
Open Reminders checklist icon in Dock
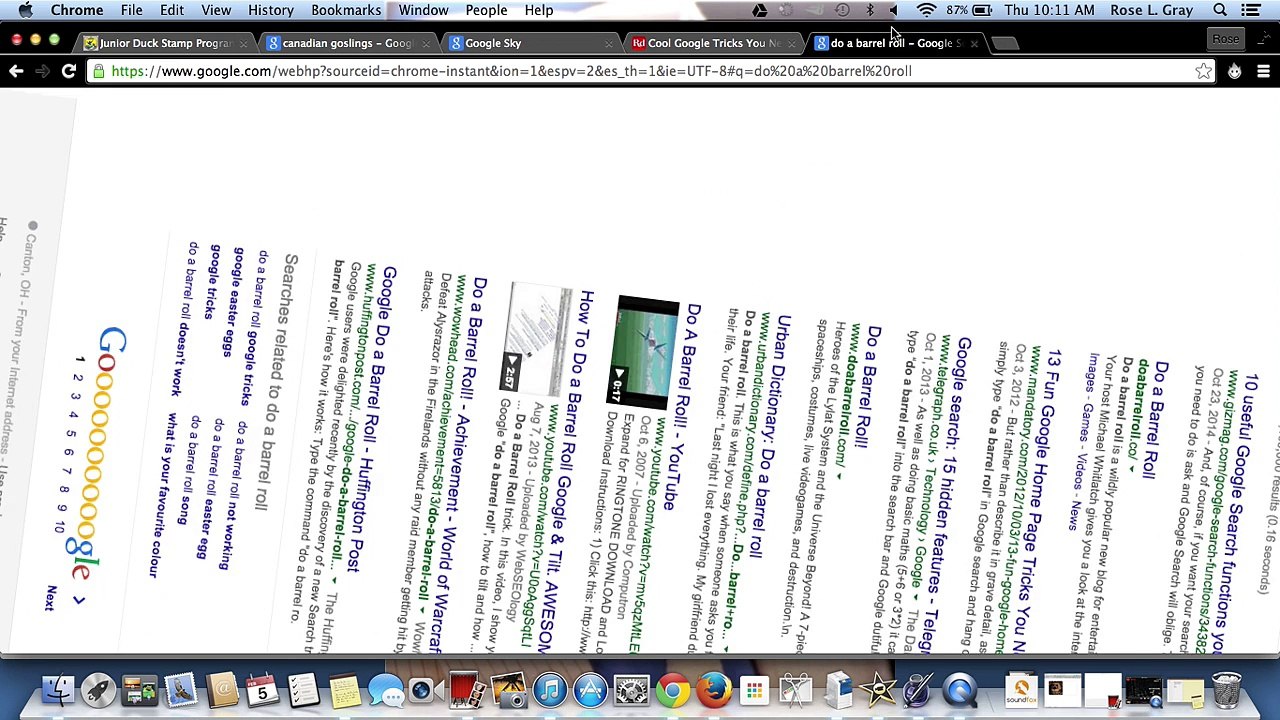tap(303, 690)
